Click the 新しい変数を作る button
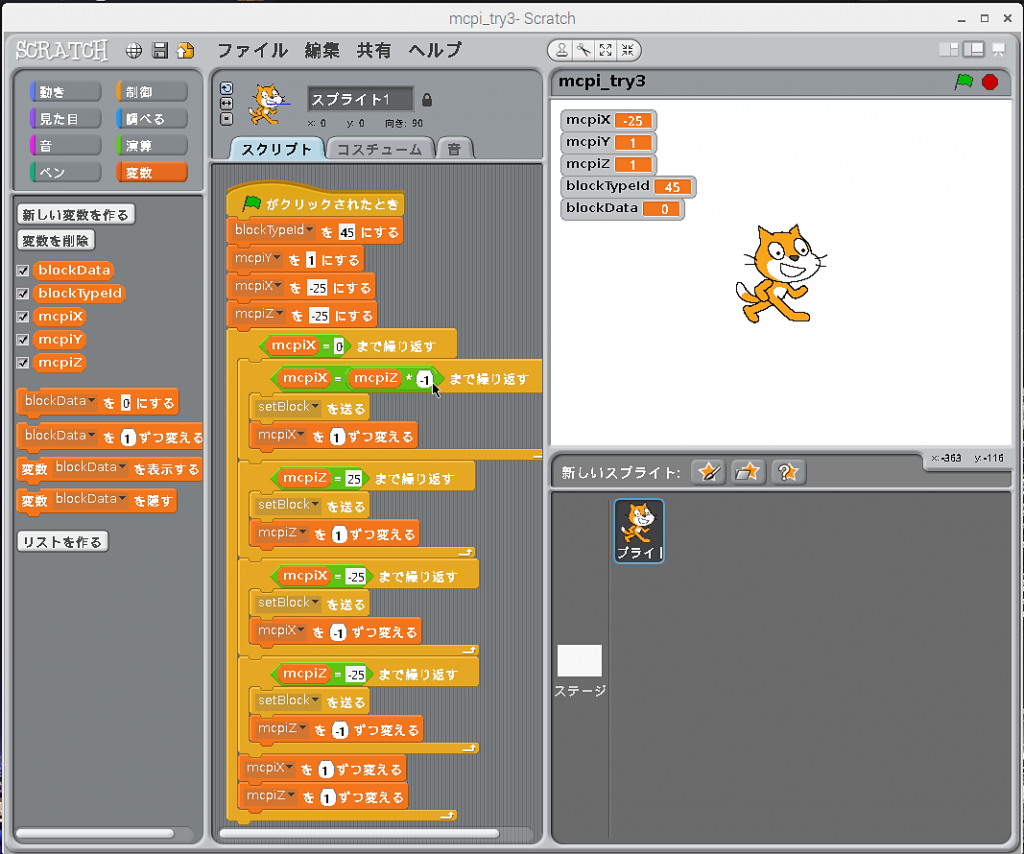Screen dimensions: 1024x854 76,215
